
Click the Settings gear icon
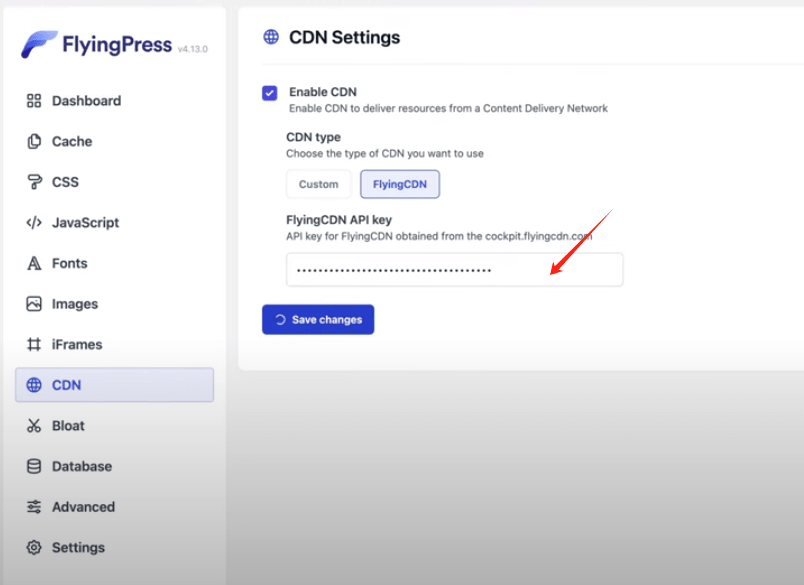point(34,548)
